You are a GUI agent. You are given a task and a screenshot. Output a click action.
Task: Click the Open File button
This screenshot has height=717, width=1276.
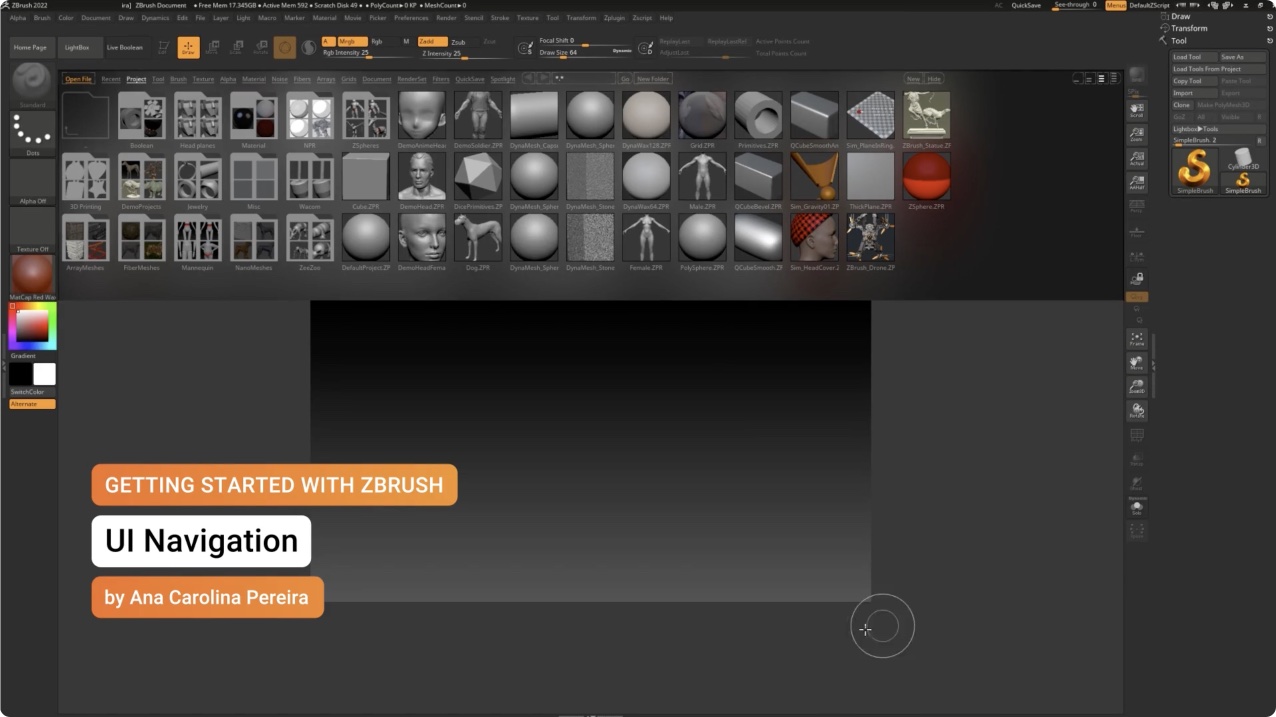[79, 79]
